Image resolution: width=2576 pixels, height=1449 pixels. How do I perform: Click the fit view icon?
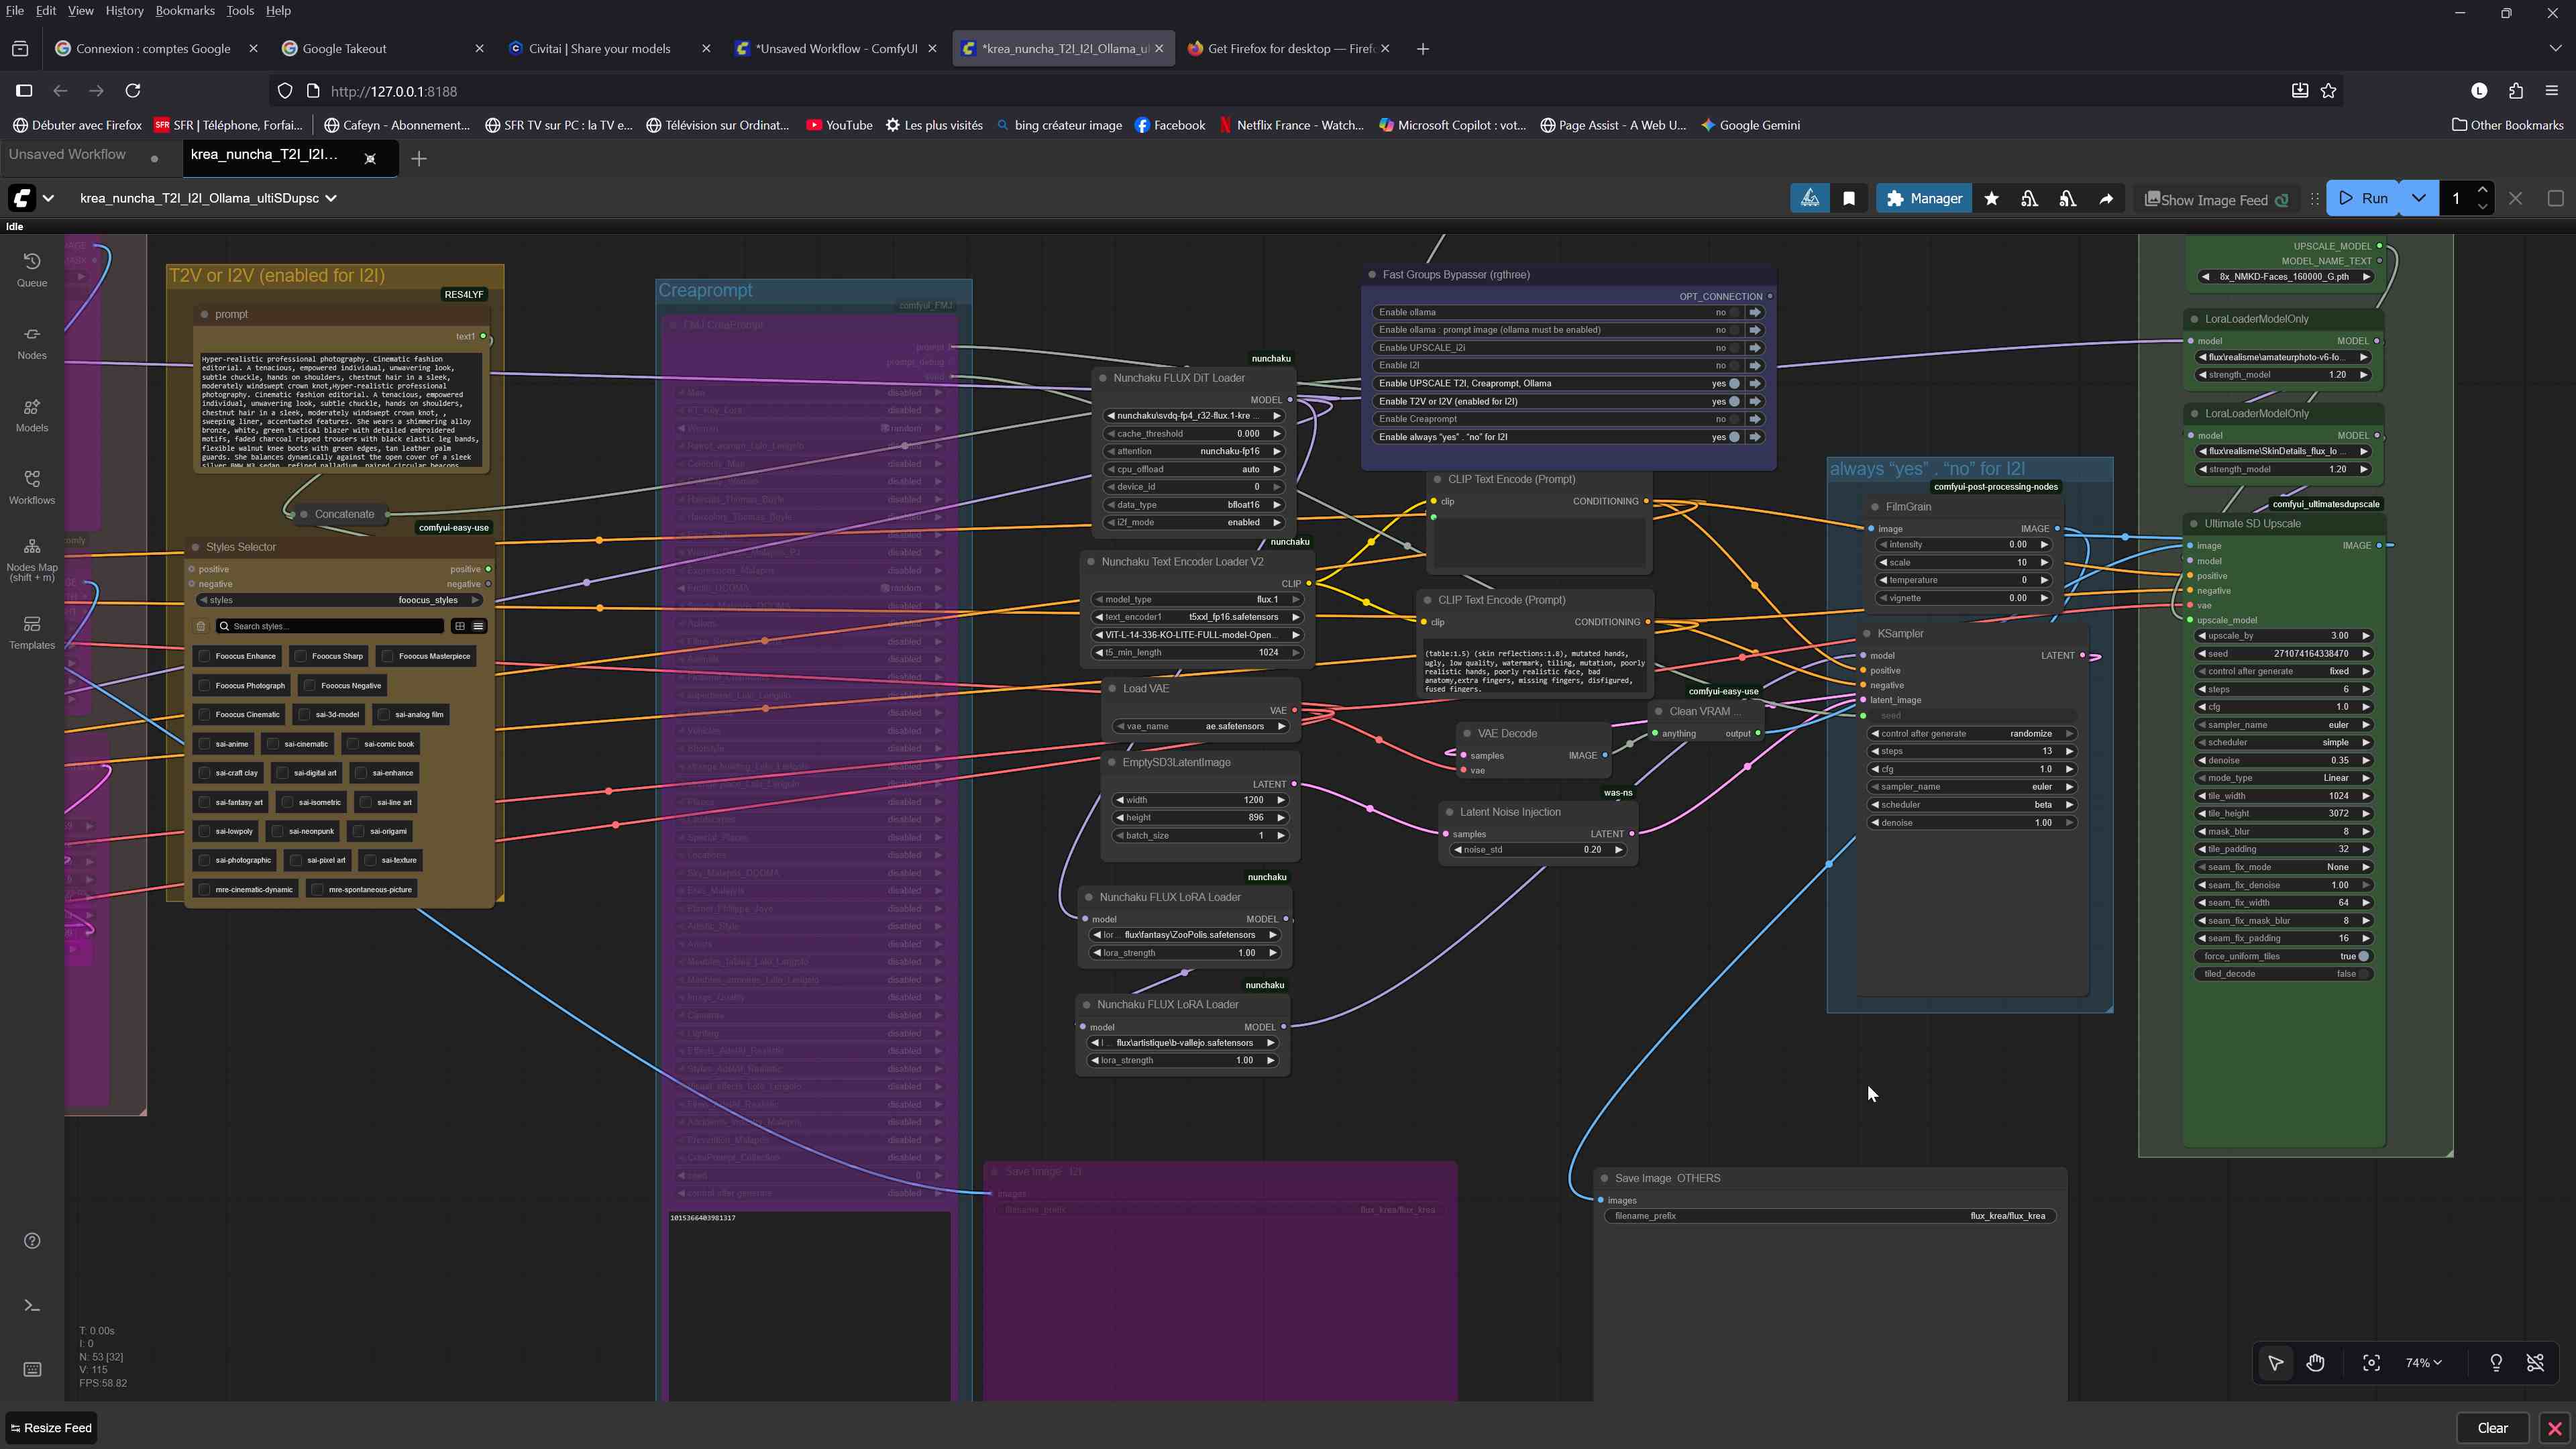coord(2371,1362)
